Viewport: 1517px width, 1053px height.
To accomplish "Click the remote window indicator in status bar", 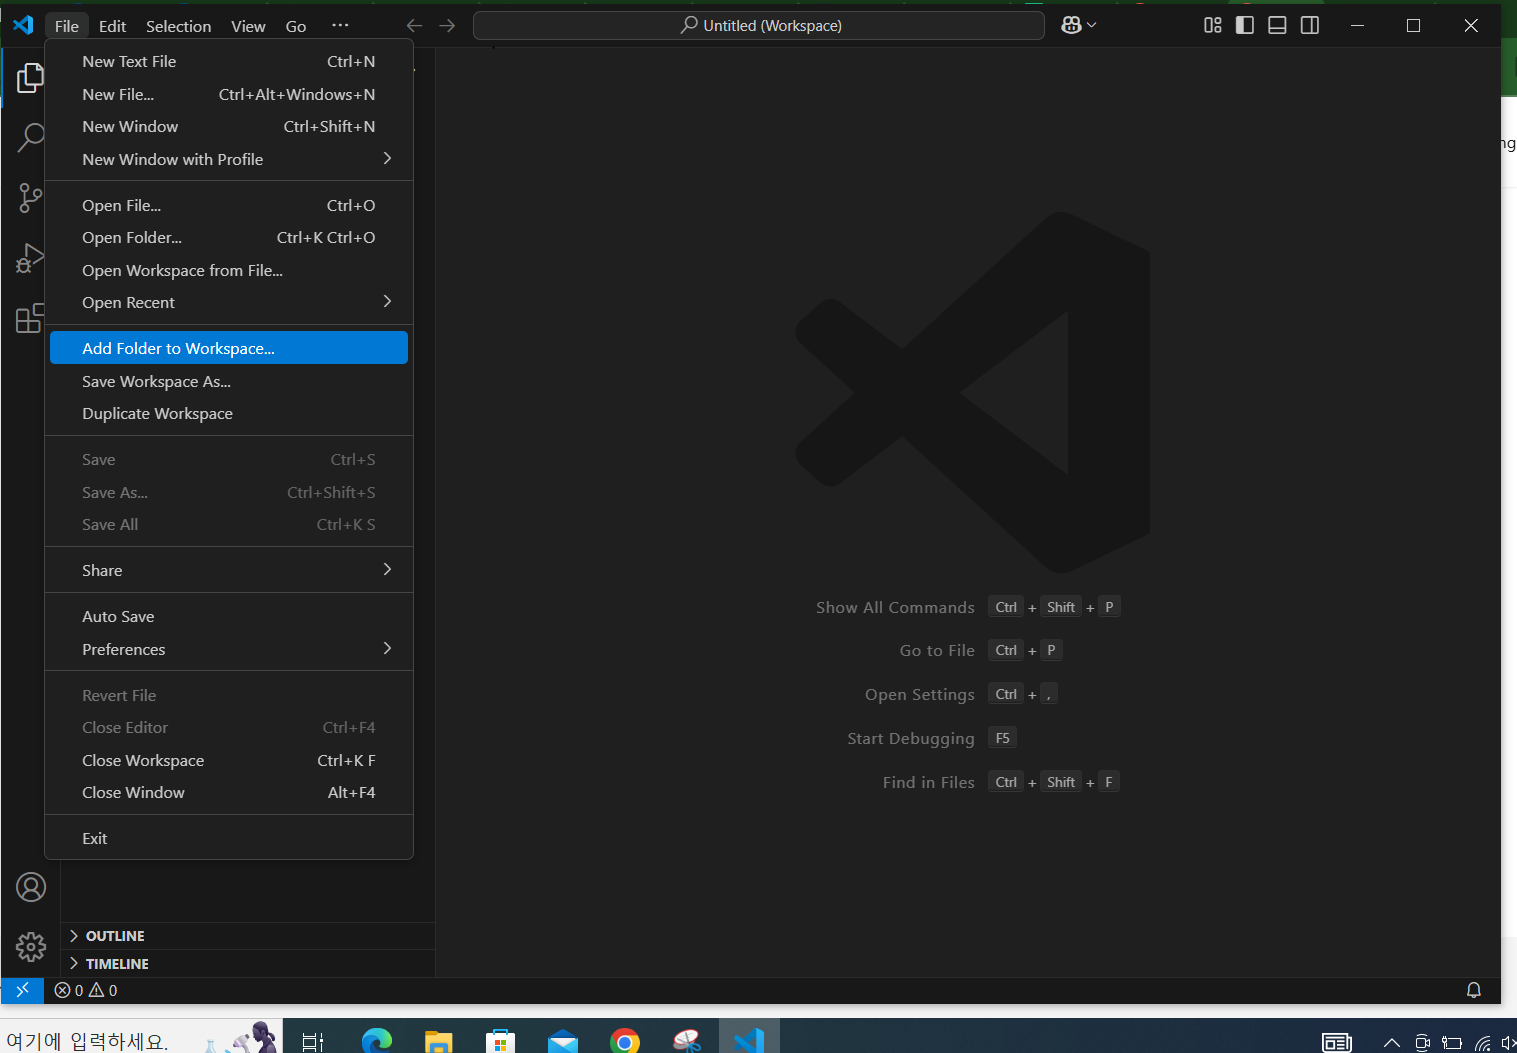I will tap(22, 990).
